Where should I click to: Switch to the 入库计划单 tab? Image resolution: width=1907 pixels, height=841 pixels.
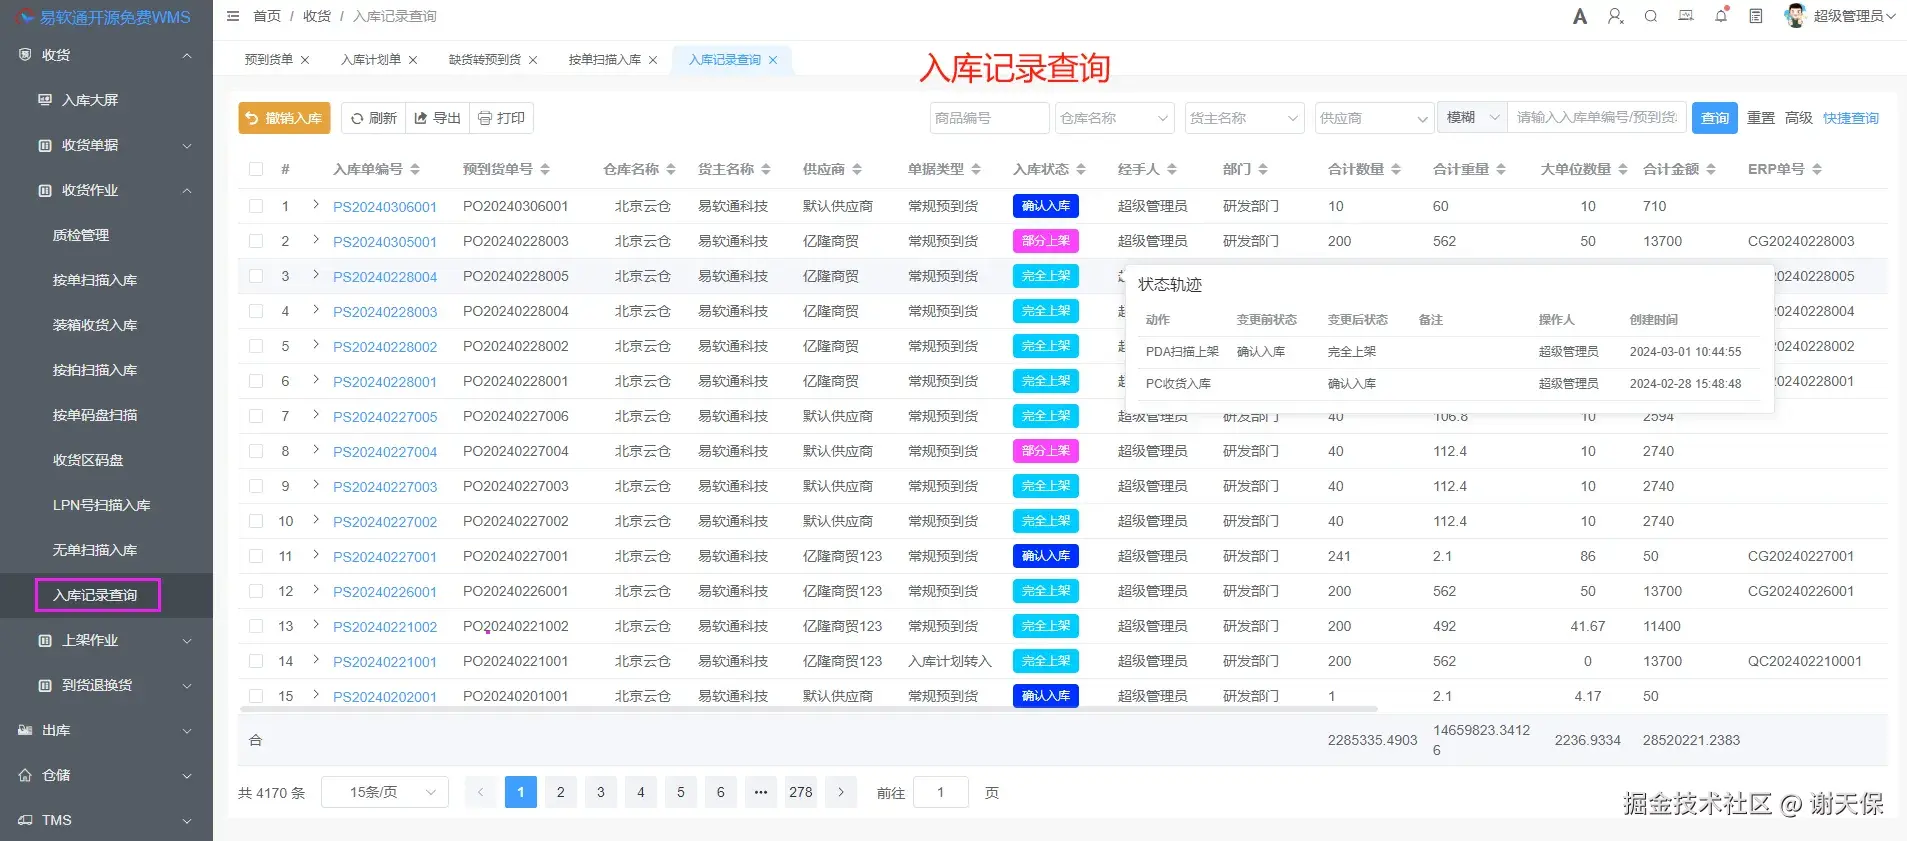pyautogui.click(x=371, y=60)
